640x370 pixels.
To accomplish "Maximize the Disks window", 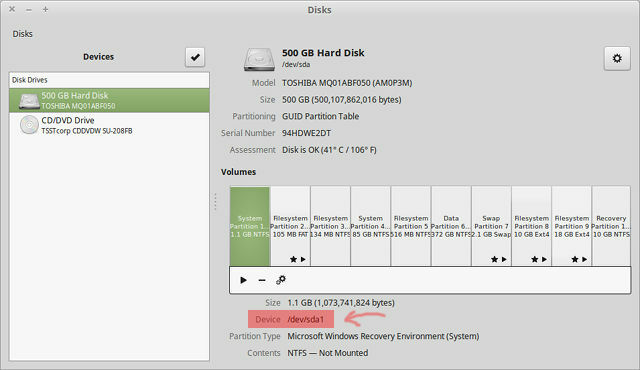I will [45, 9].
